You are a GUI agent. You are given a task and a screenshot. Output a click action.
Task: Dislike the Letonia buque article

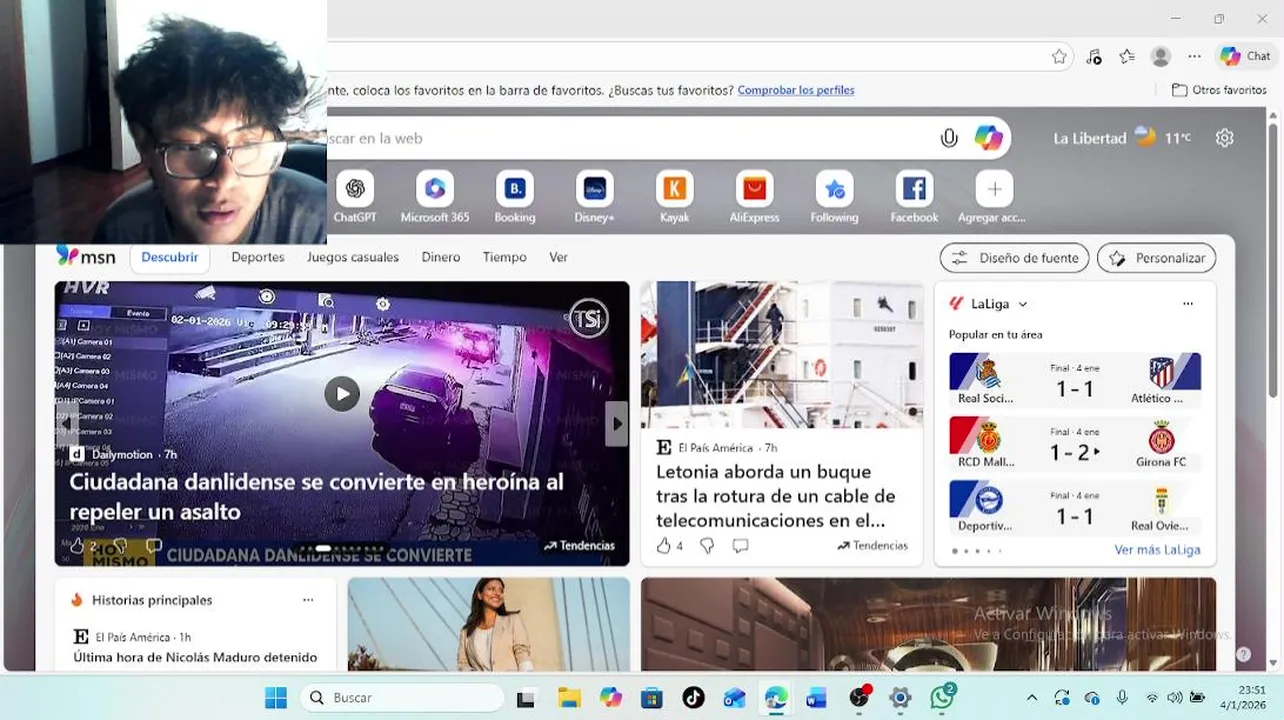(707, 546)
